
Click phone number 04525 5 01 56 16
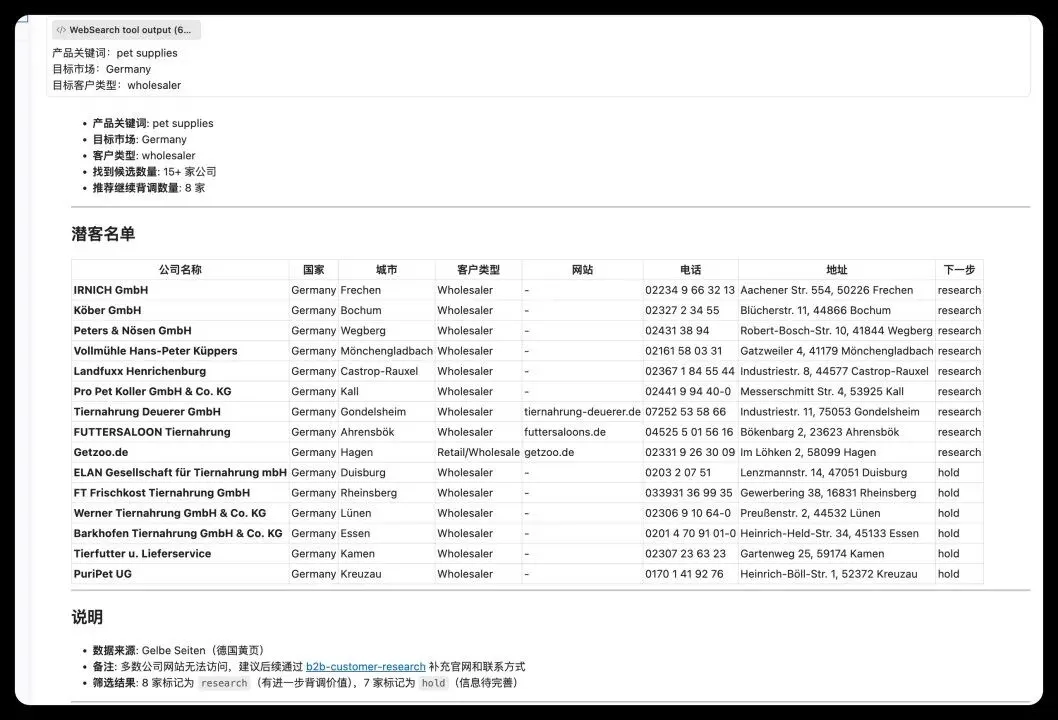689,432
